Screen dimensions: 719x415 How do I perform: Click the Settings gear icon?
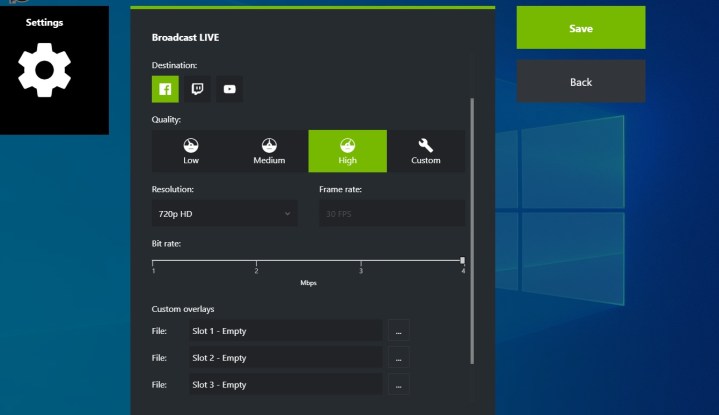point(44,69)
